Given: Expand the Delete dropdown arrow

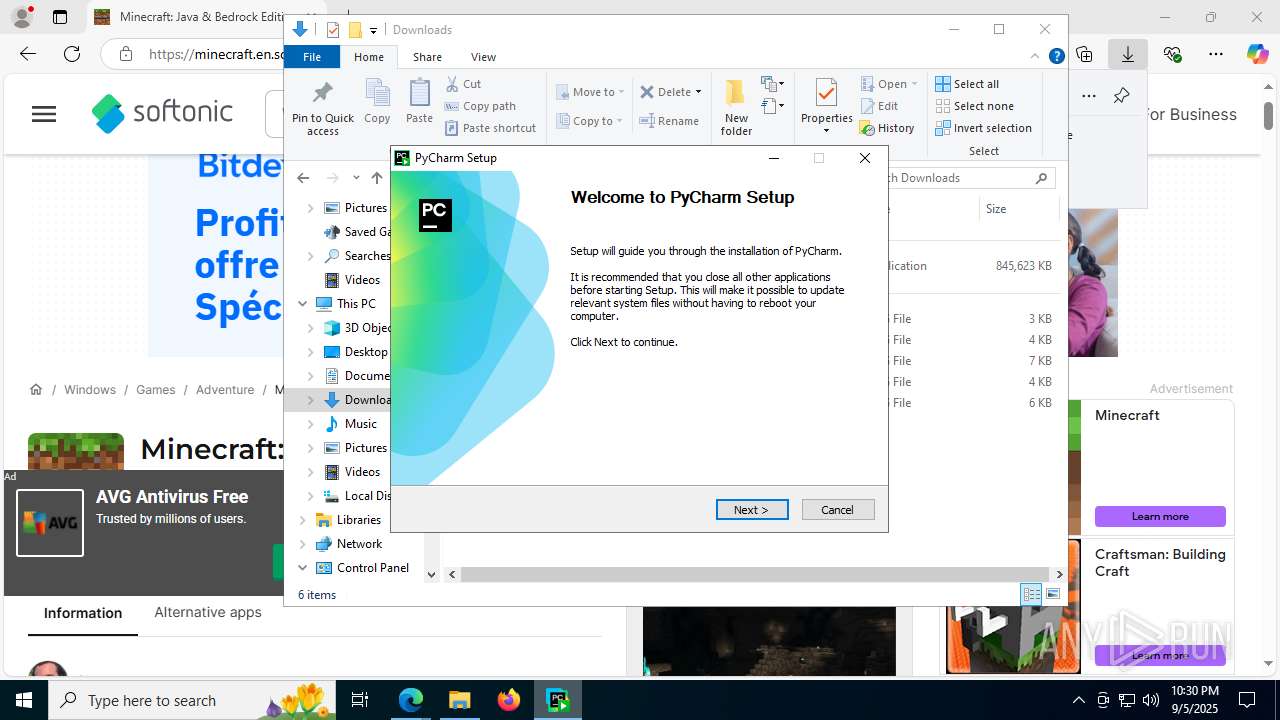Looking at the screenshot, I should tap(698, 92).
